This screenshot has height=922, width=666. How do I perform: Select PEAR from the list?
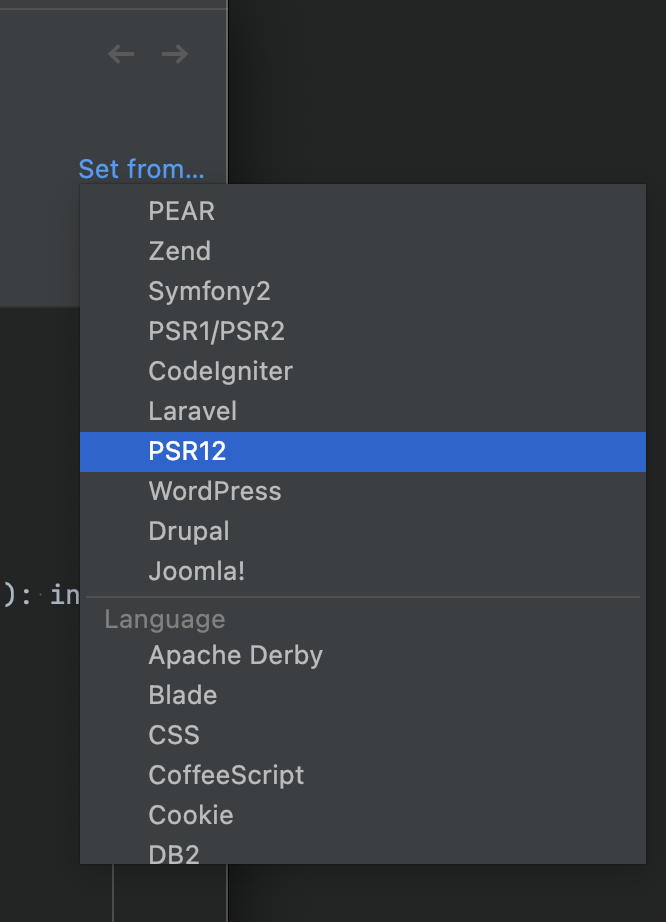[182, 211]
